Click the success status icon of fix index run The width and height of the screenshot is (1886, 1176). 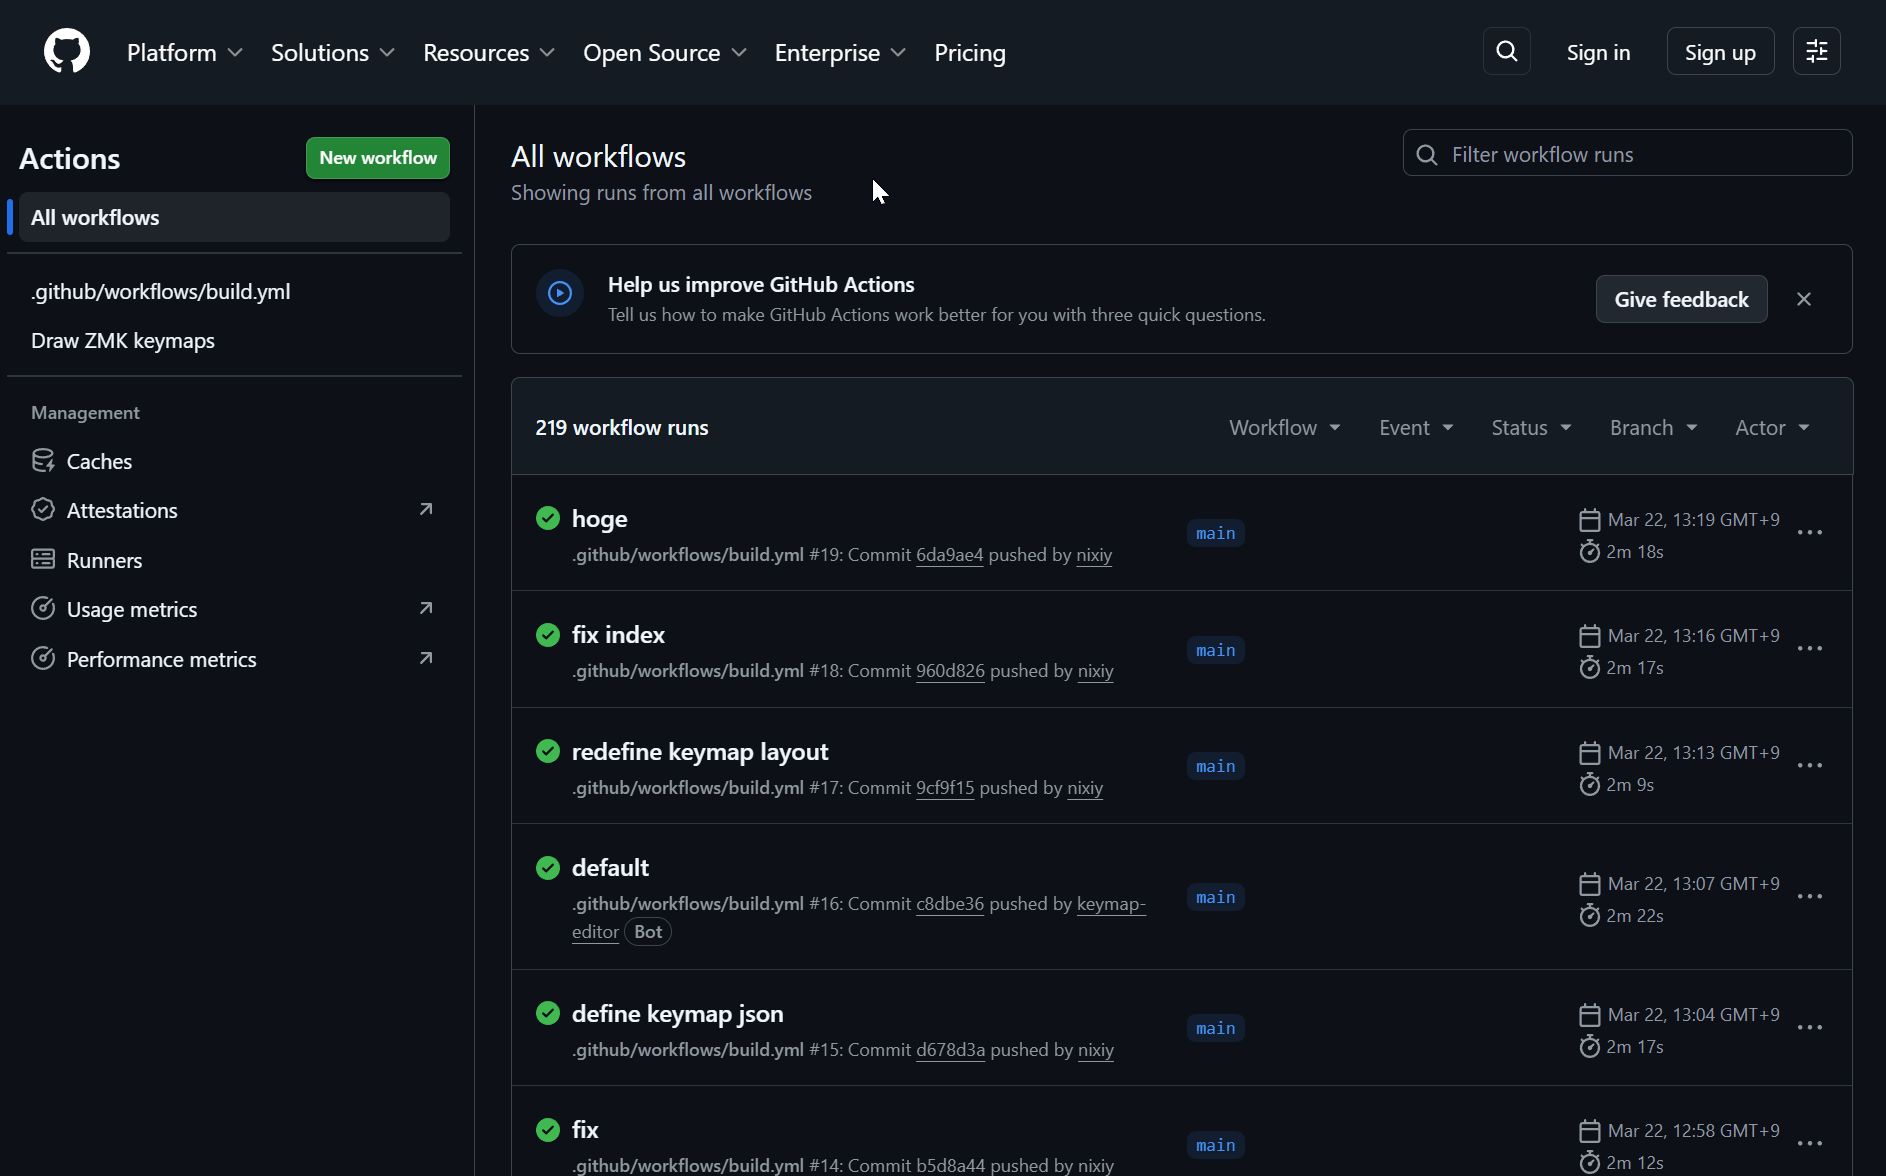(548, 635)
